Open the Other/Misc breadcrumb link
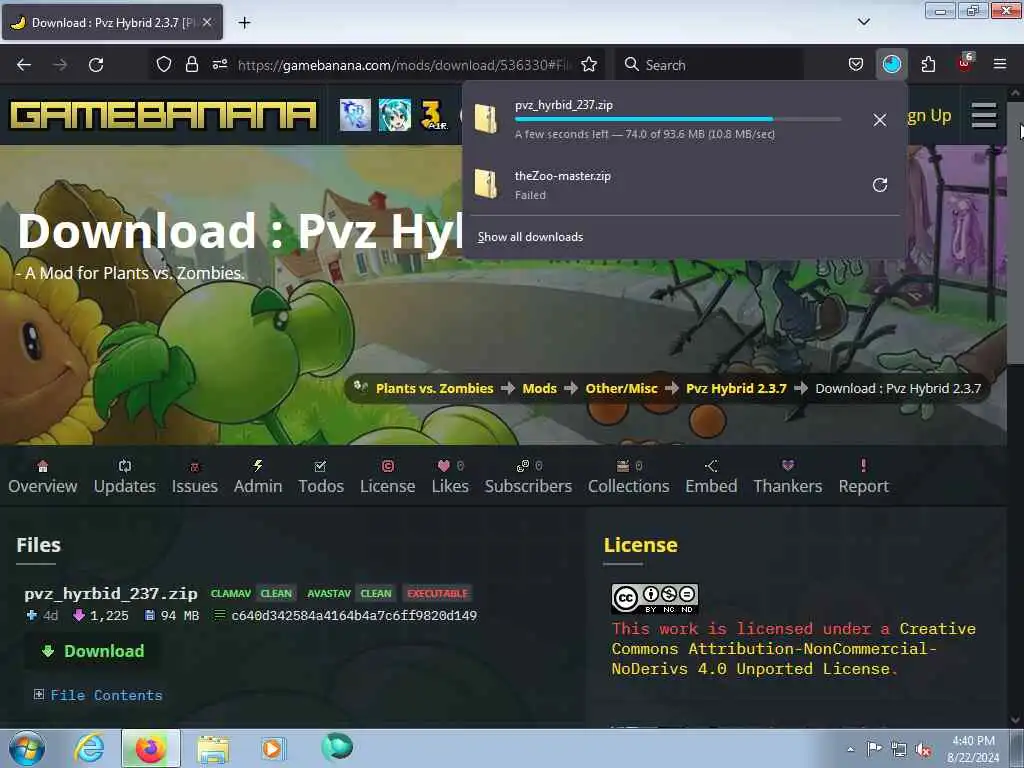 pos(621,389)
